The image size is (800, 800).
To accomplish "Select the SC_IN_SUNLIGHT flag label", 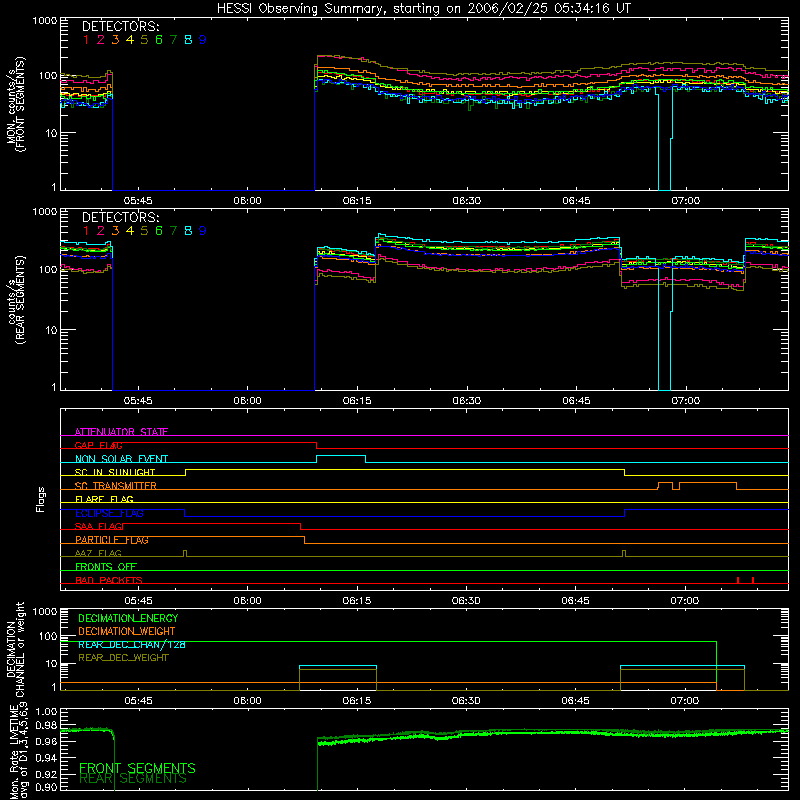I will 115,472.
